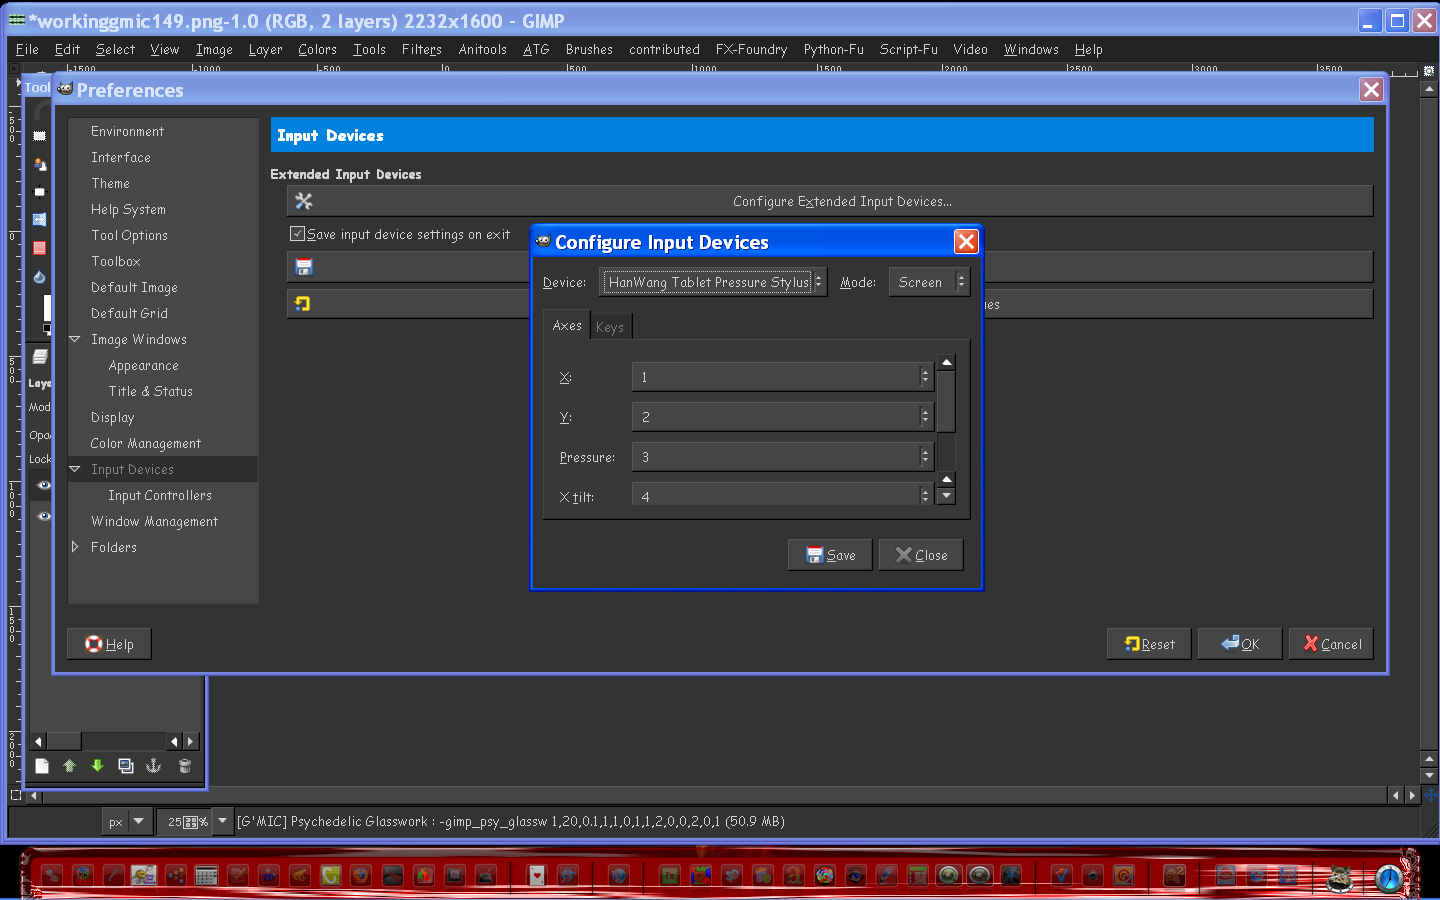Click the cat icon in the taskbar tray
Screen dimensions: 1440x900
[x=1339, y=878]
